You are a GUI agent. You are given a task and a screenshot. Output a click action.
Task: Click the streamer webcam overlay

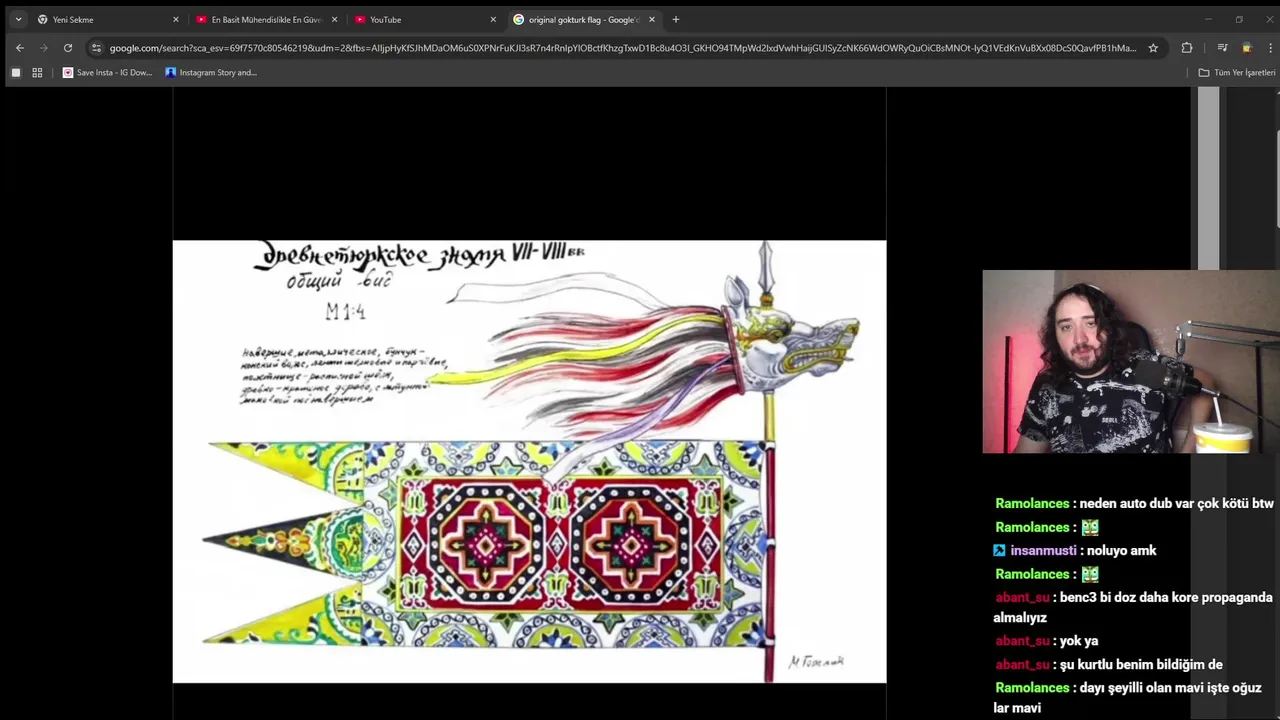1131,362
